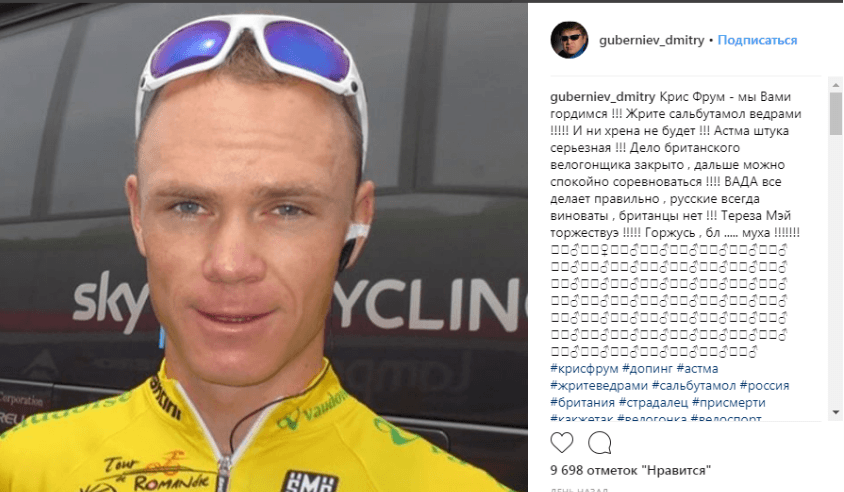The width and height of the screenshot is (844, 492).
Task: Click scrollbar down arrow in caption
Action: [x=836, y=413]
